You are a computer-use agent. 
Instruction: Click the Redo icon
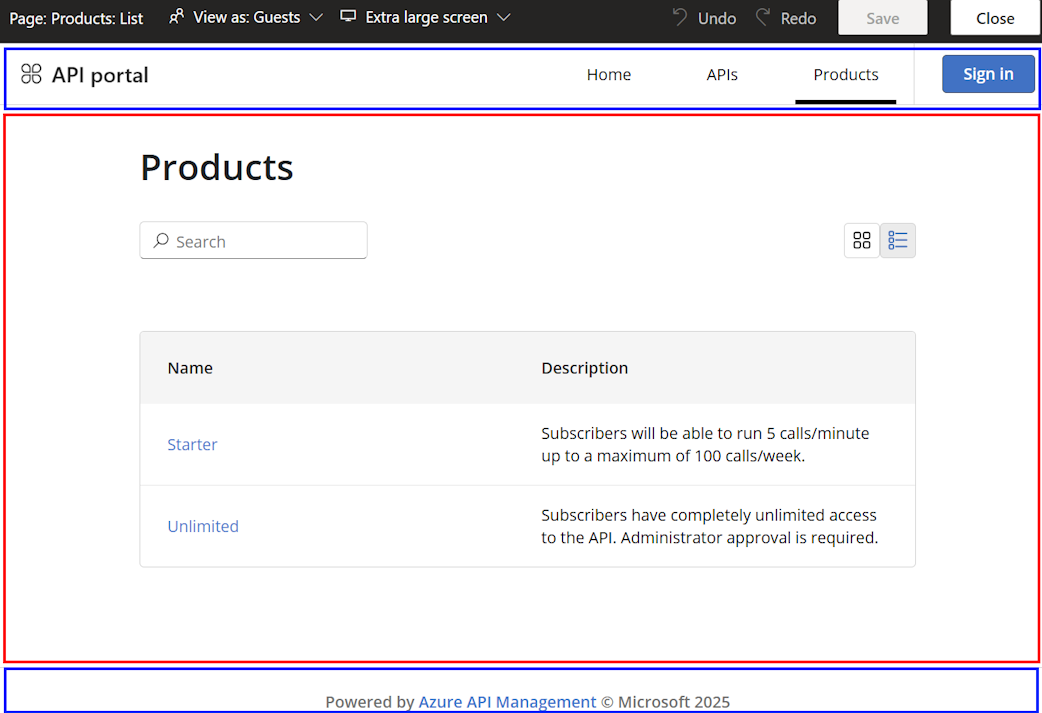[763, 17]
